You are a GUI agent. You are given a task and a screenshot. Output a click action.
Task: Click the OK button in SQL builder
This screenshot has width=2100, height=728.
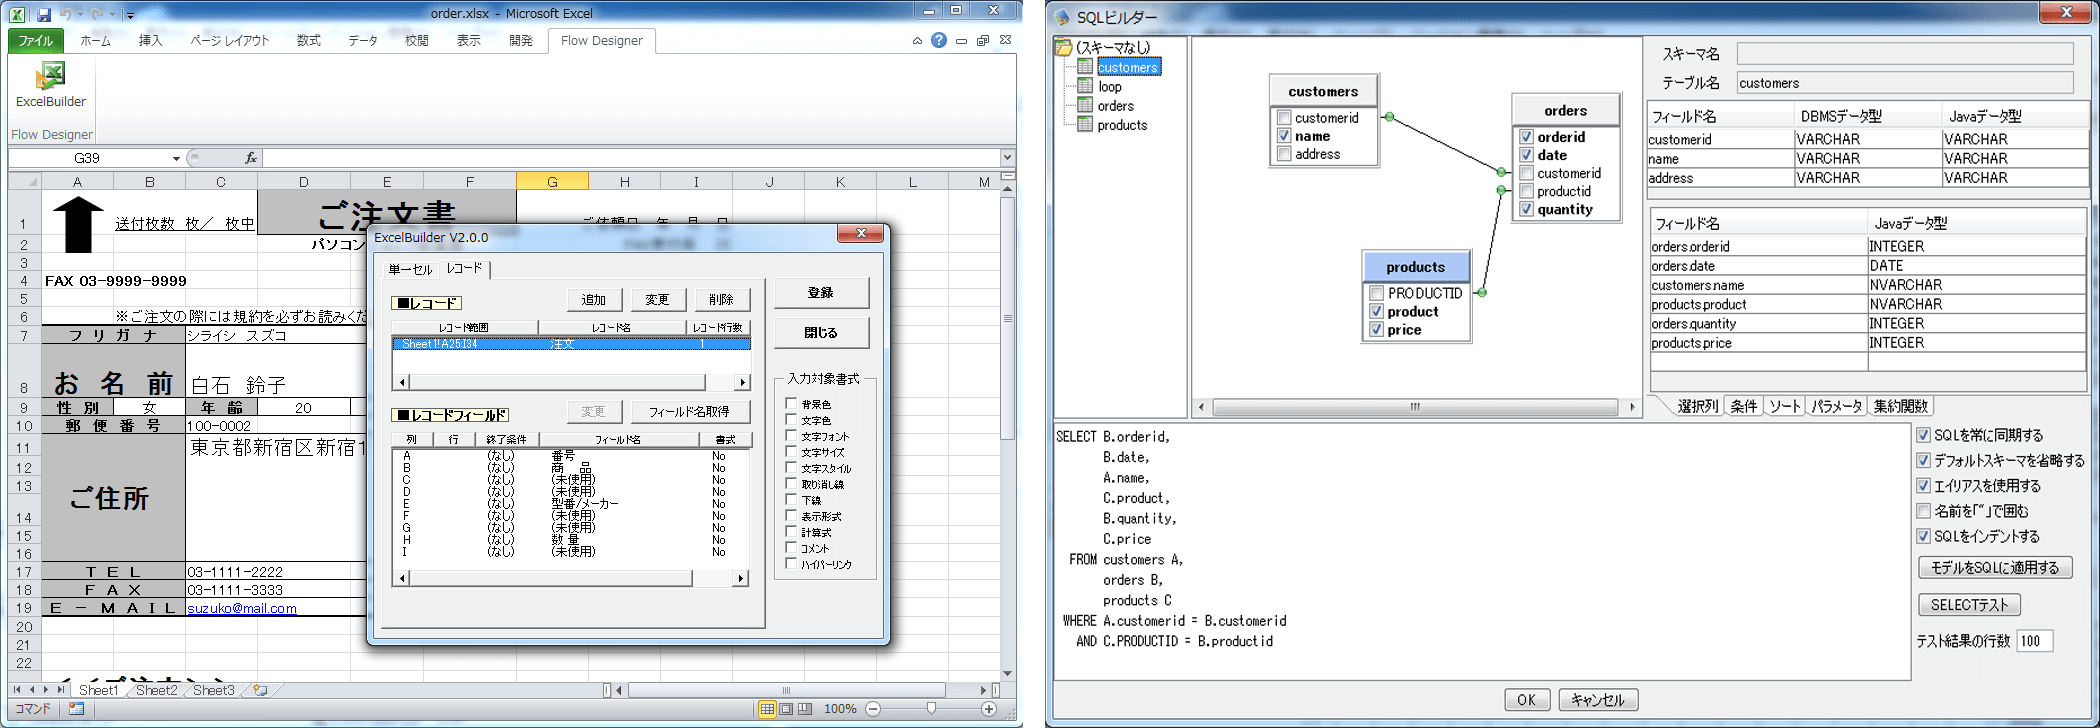point(1527,700)
